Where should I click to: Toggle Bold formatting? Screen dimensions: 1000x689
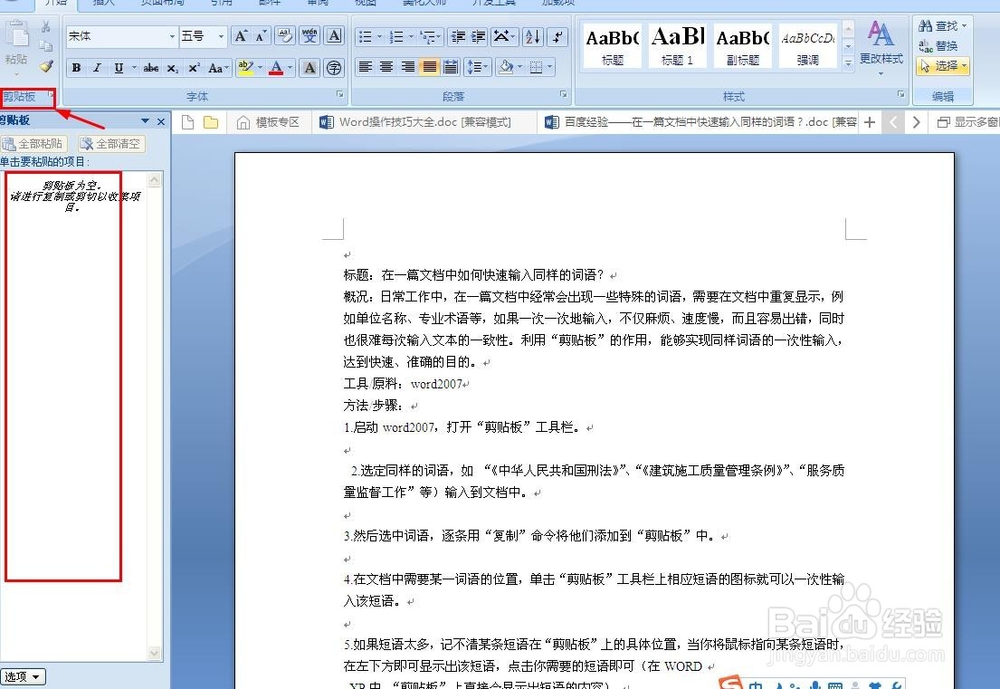coord(77,68)
